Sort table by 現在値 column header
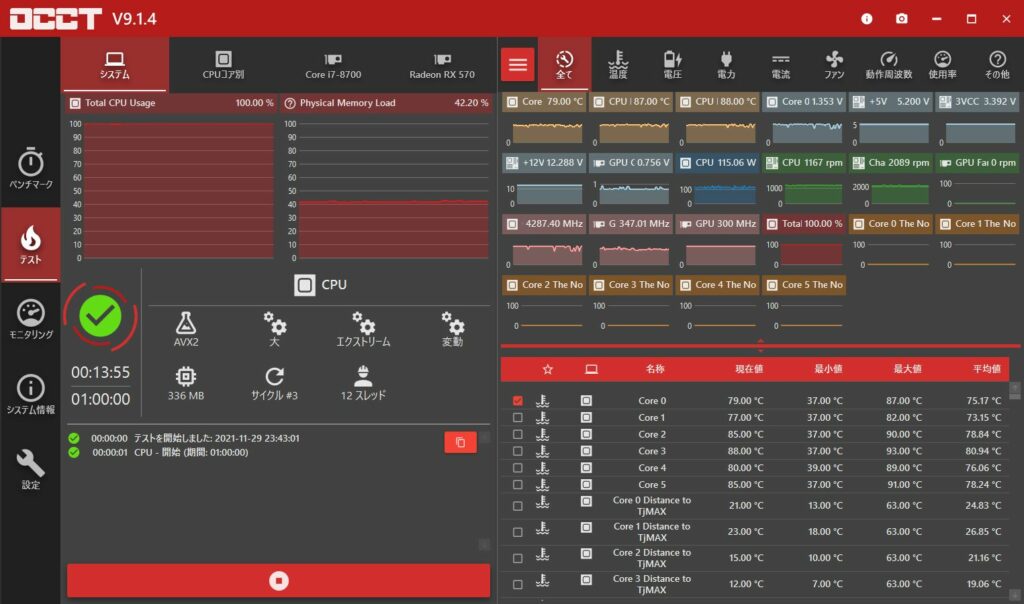The height and width of the screenshot is (604, 1024). click(747, 369)
